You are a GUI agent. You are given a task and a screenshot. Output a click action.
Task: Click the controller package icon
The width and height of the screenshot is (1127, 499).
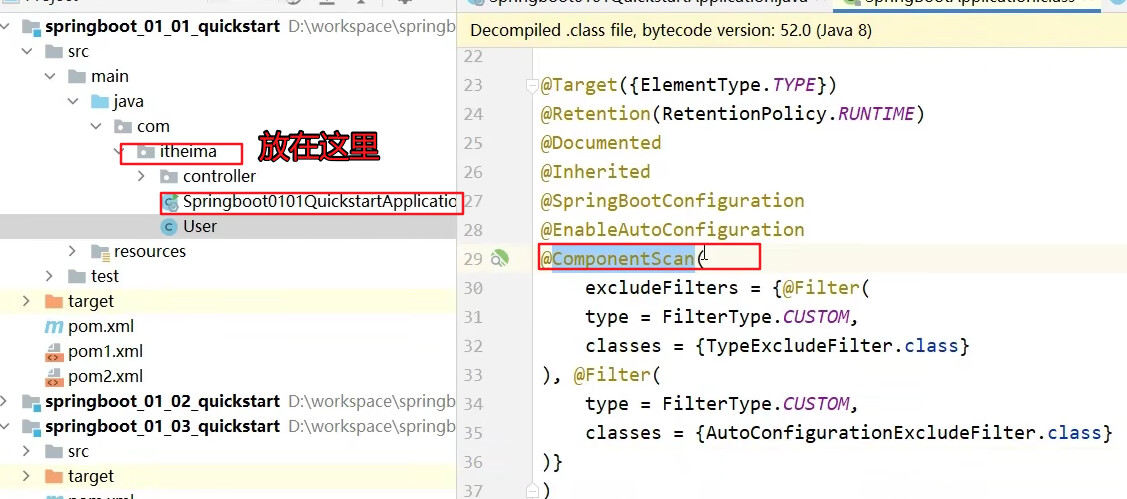tap(169, 176)
